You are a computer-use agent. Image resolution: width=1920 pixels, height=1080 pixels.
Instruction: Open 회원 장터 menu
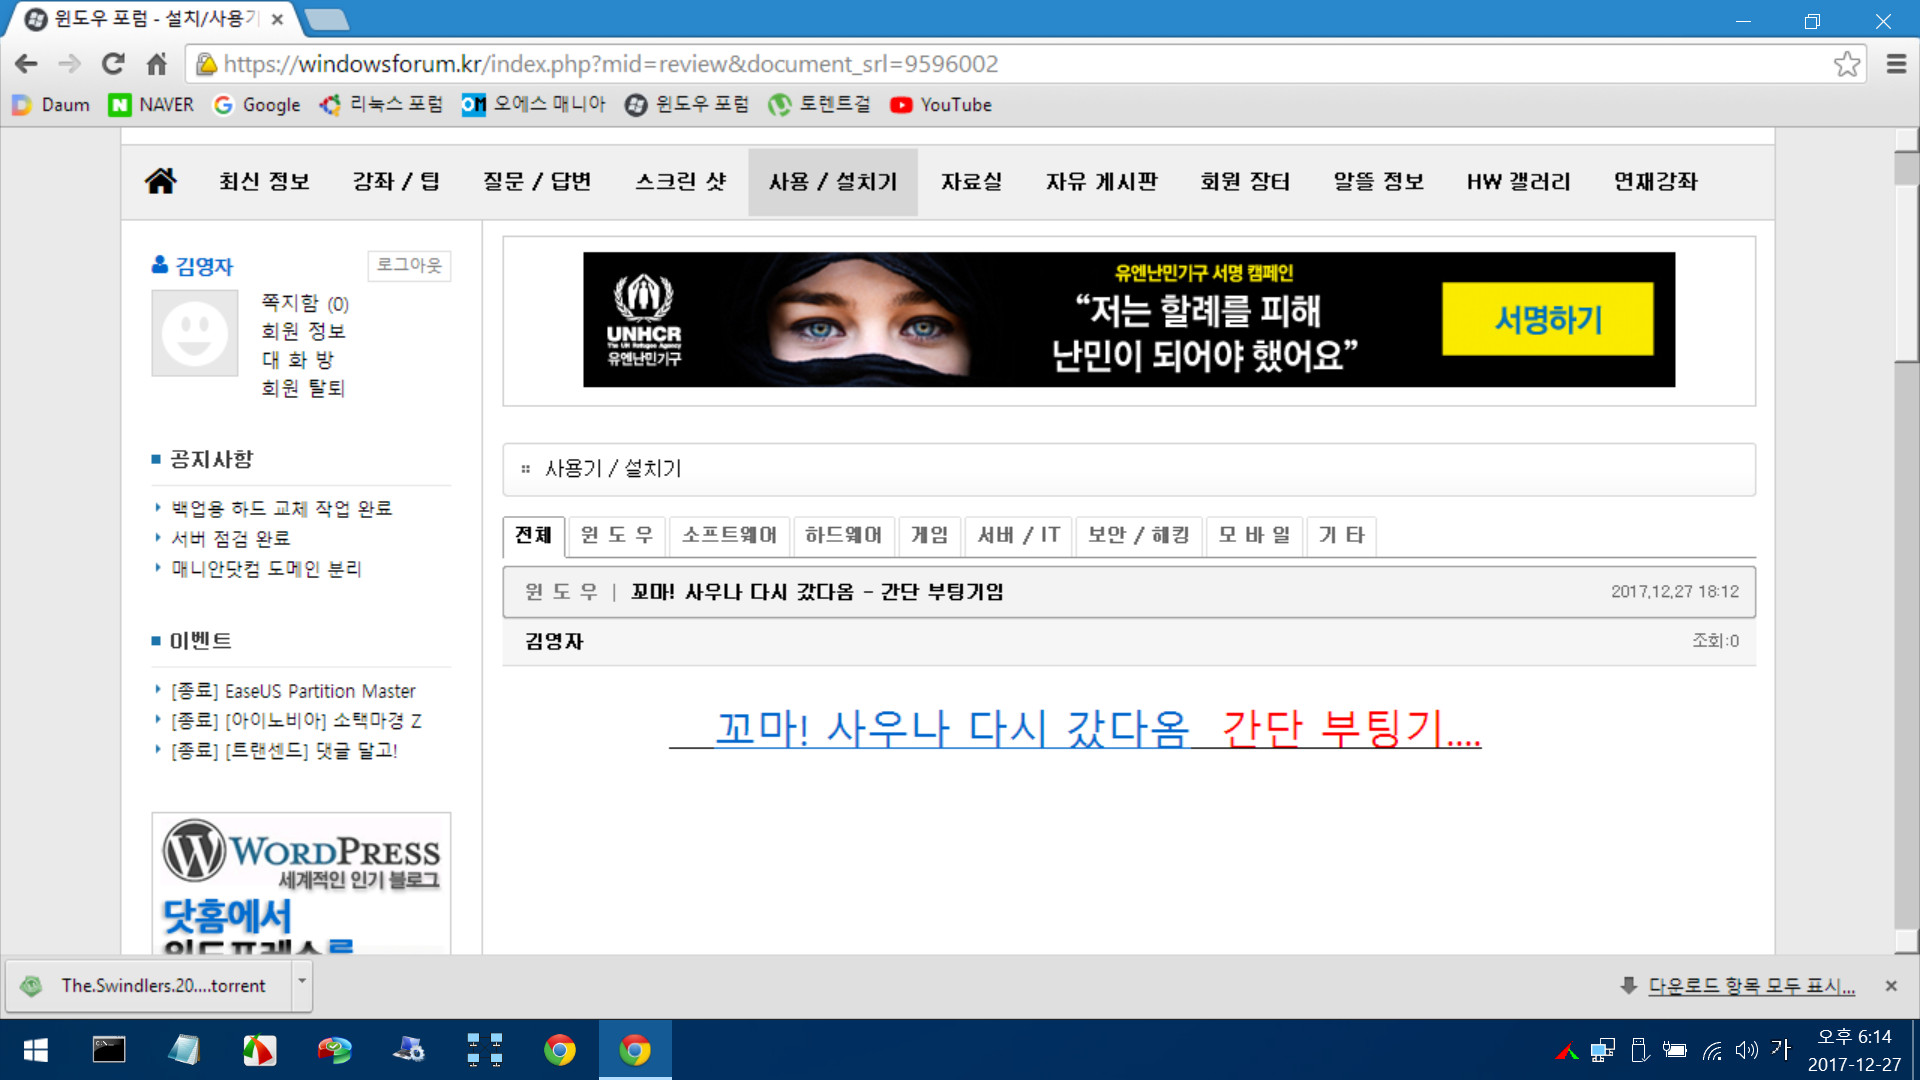1245,182
